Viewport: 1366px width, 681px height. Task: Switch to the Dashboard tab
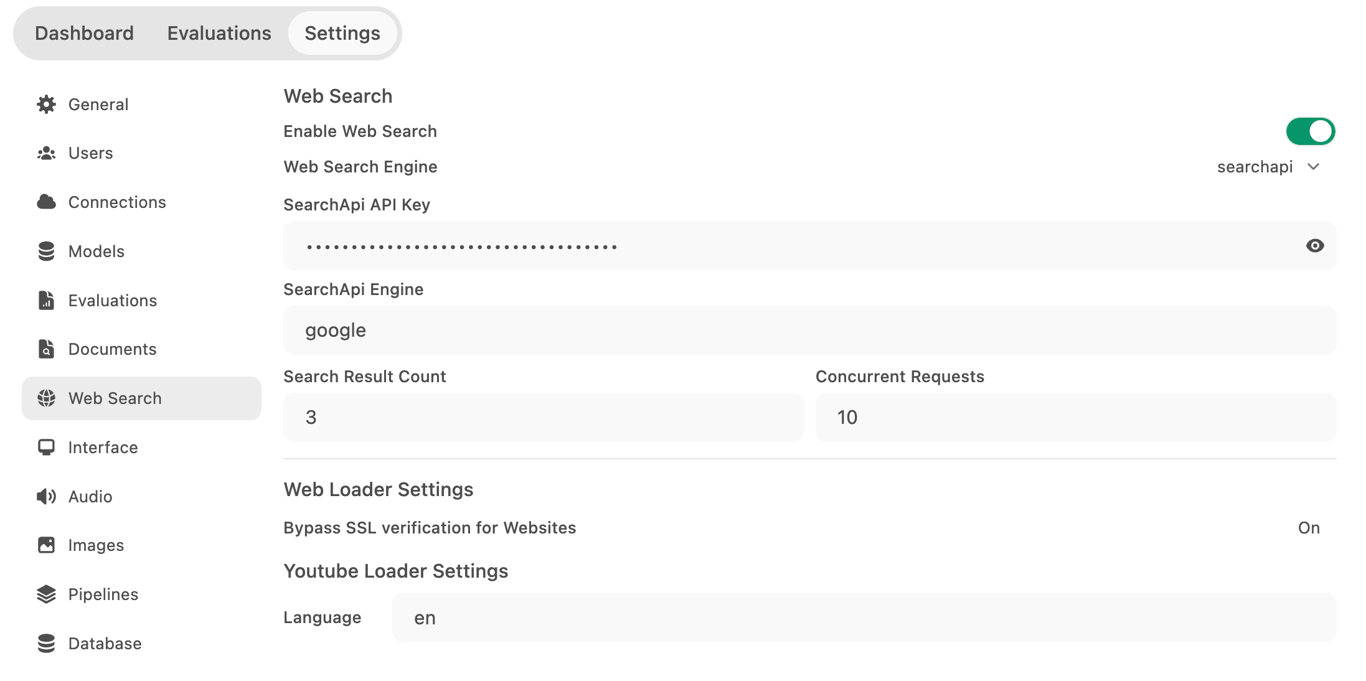[84, 33]
